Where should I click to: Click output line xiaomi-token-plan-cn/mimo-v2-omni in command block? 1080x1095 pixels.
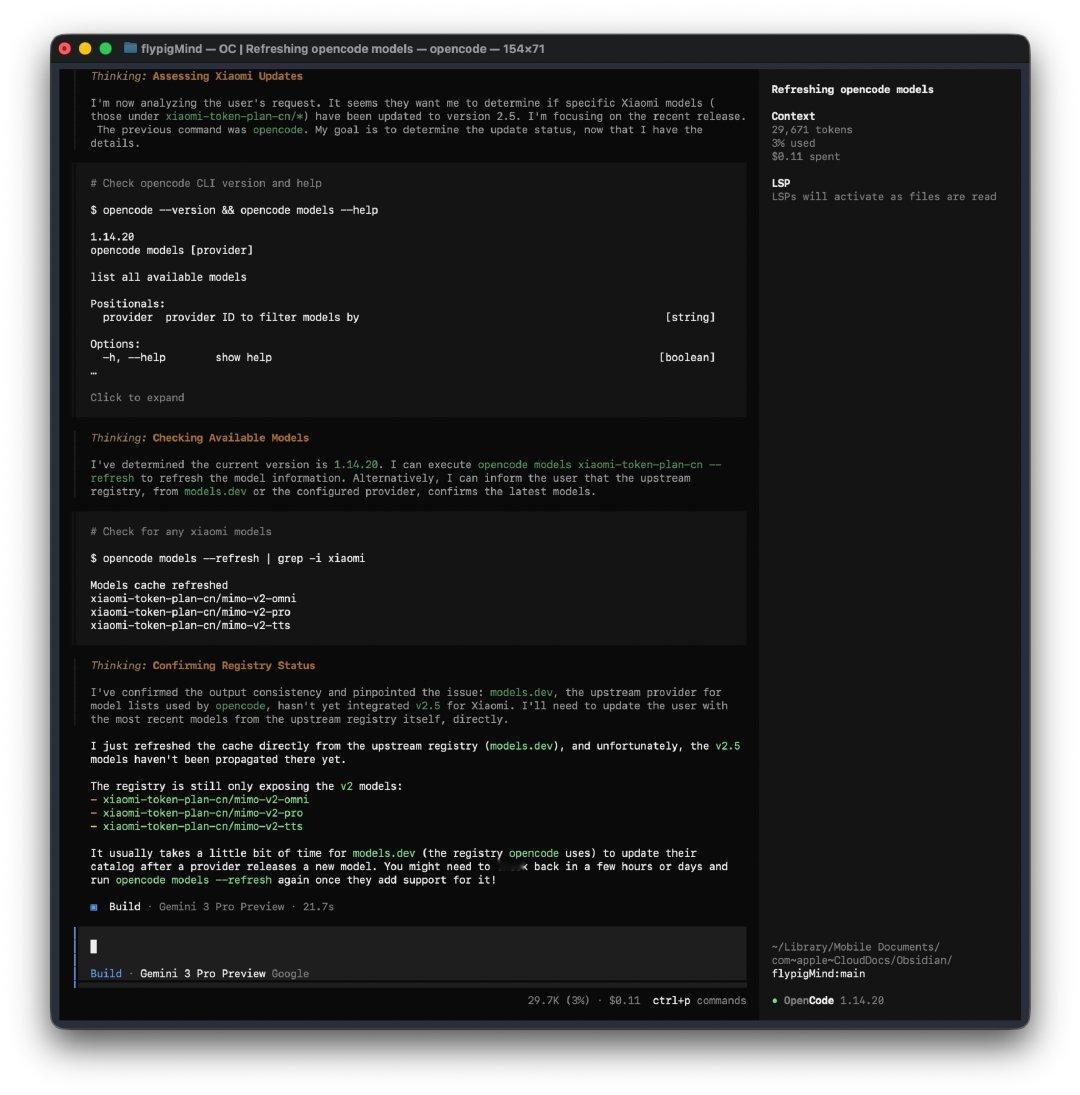193,598
